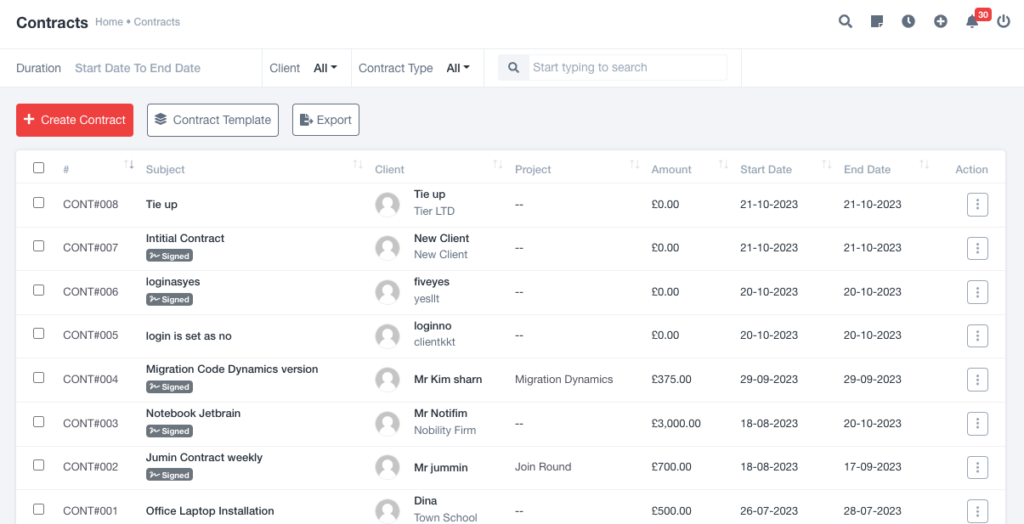Click client name Mr Kim sharn

448,380
